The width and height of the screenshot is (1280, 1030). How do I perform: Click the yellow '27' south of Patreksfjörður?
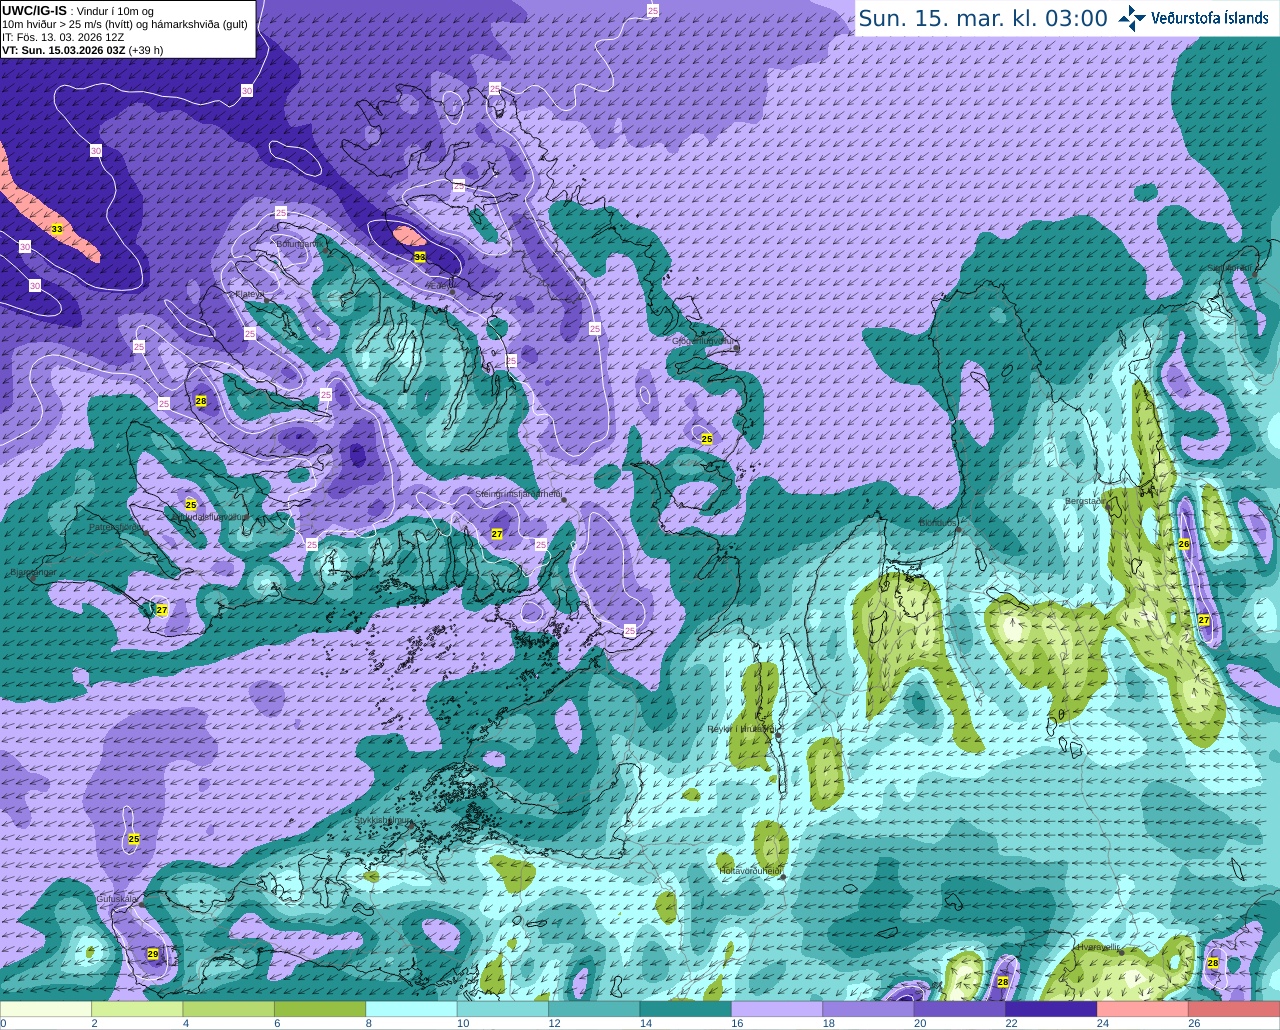[162, 609]
